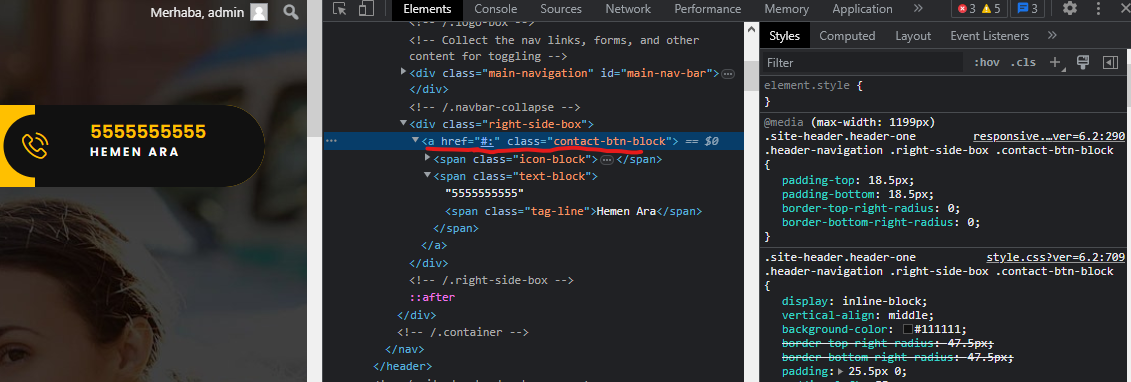This screenshot has width=1131, height=382.
Task: Toggle the device toolbar icon
Action: (366, 9)
